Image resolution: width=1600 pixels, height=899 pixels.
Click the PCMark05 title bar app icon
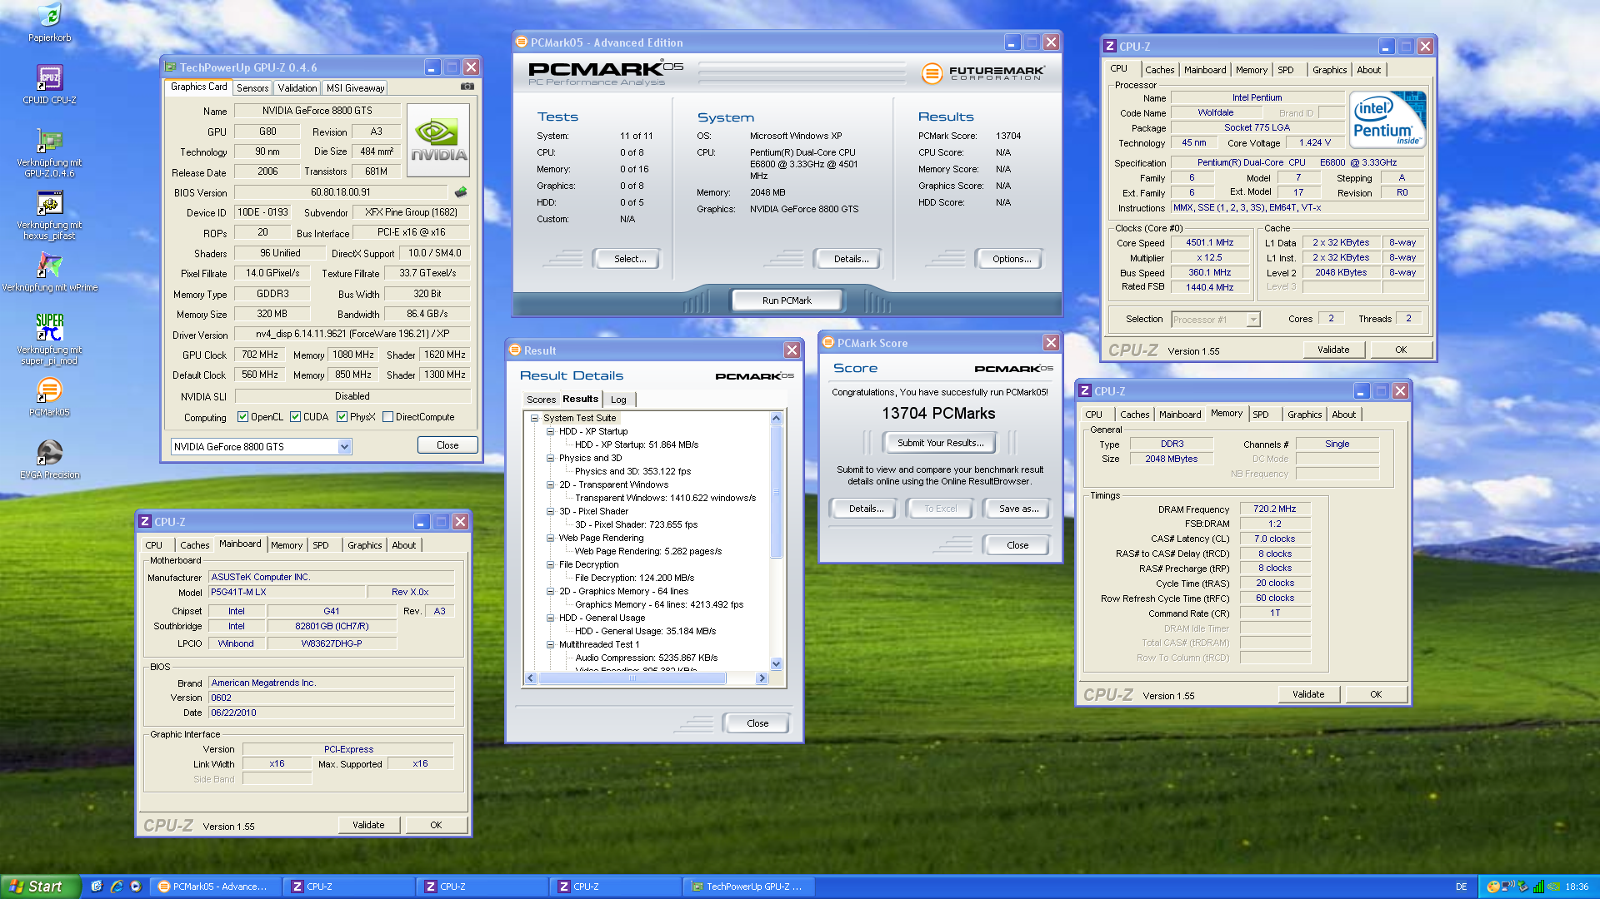pos(521,42)
